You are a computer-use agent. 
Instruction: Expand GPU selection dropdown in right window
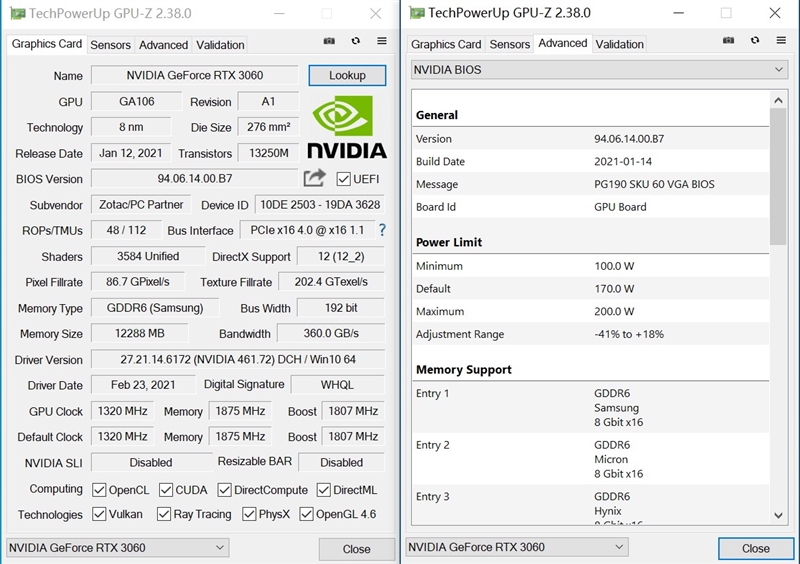click(516, 547)
